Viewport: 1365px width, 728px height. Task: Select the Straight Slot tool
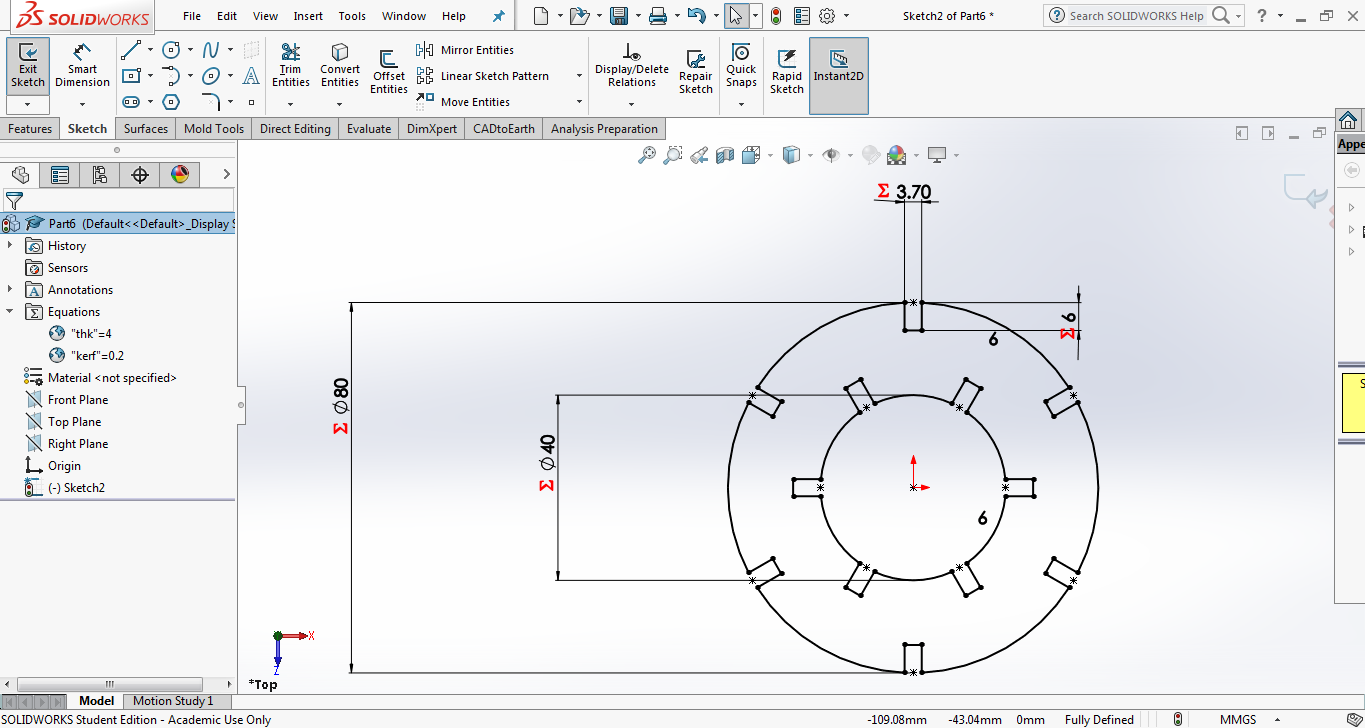coord(130,102)
